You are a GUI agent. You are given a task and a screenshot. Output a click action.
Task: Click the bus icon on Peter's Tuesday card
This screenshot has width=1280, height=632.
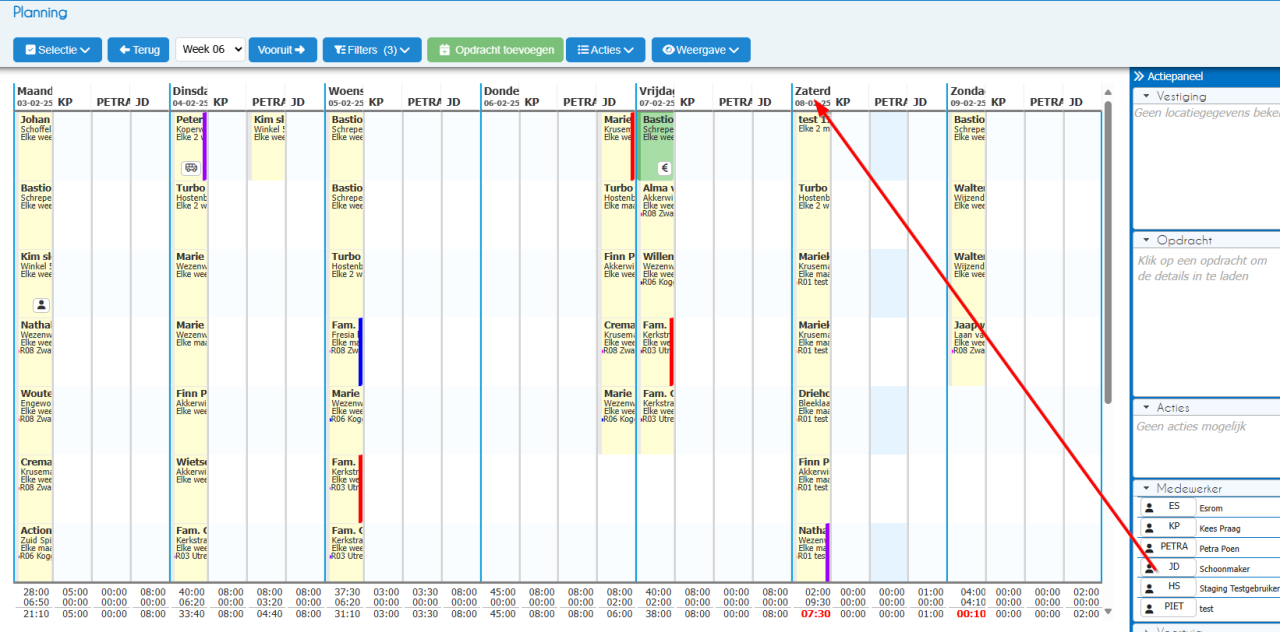pos(190,168)
